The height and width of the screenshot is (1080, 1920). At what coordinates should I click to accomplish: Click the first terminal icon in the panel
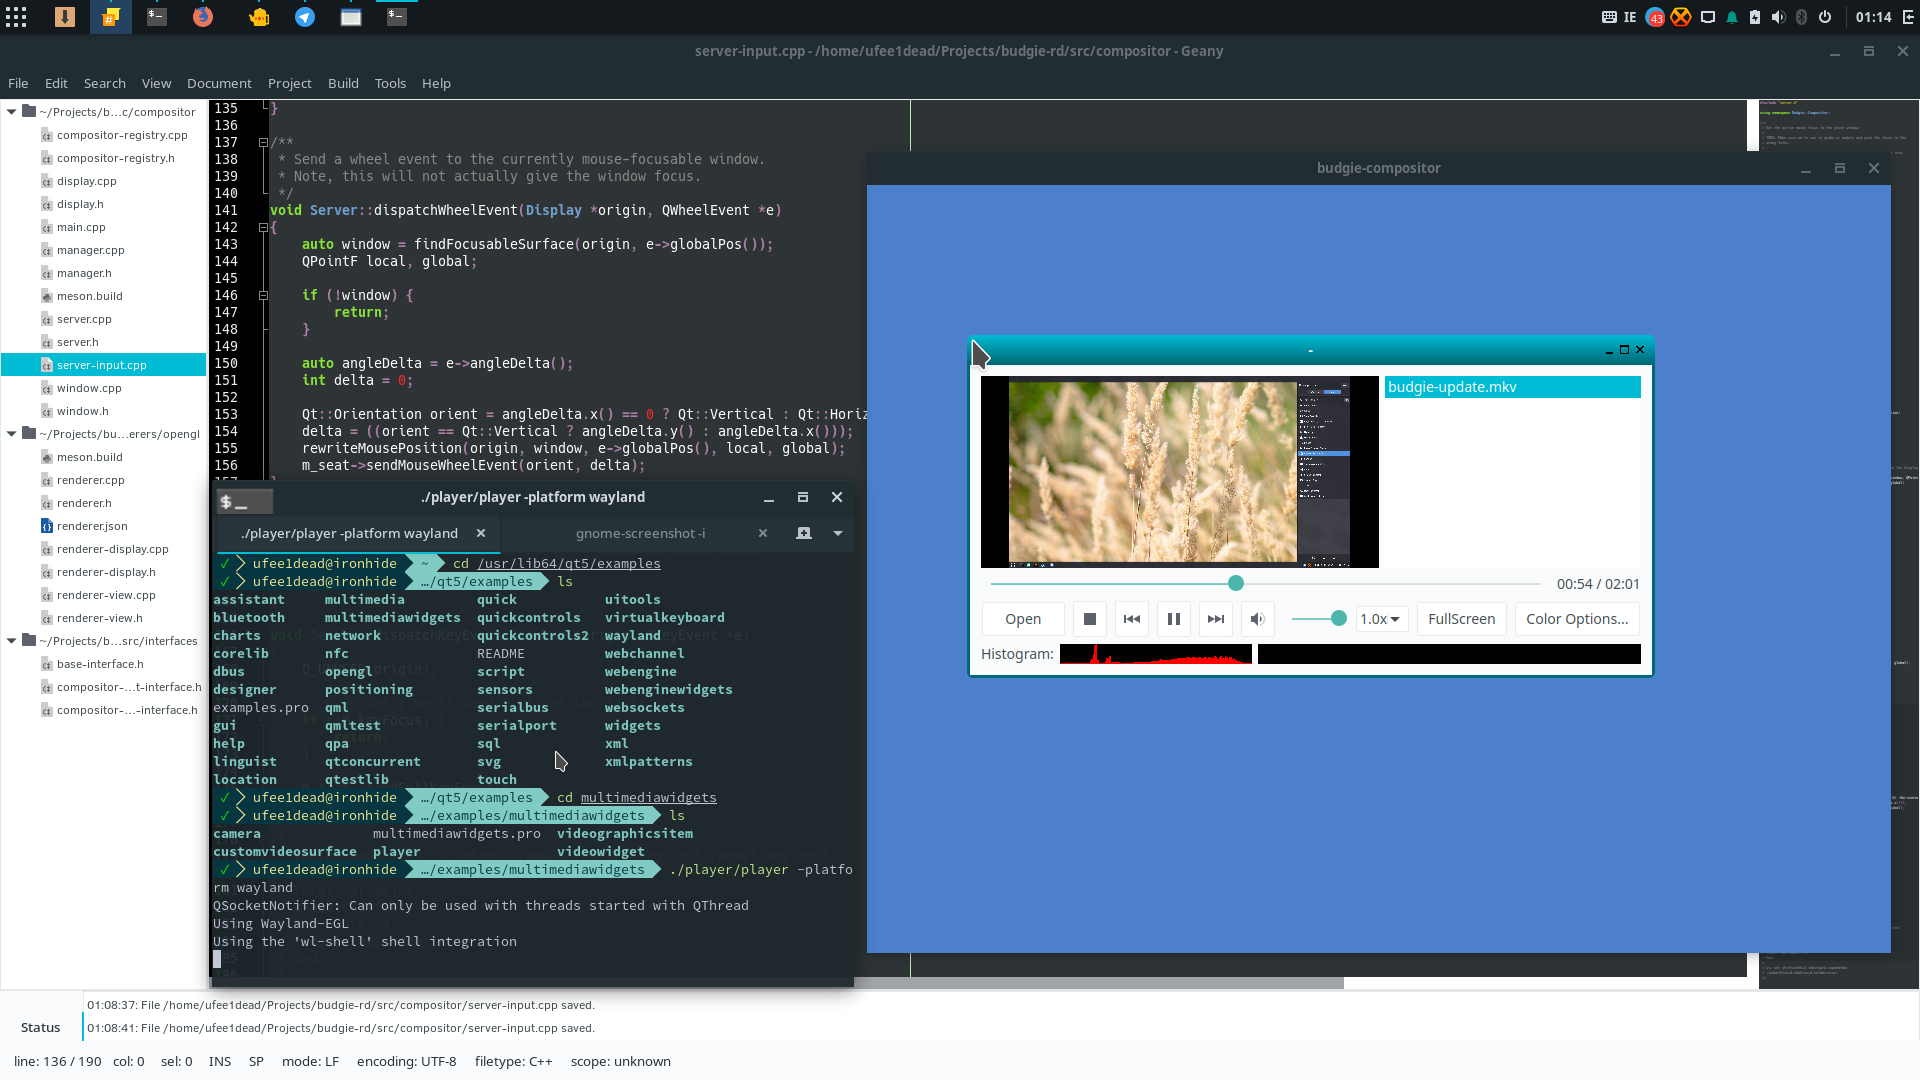point(157,17)
